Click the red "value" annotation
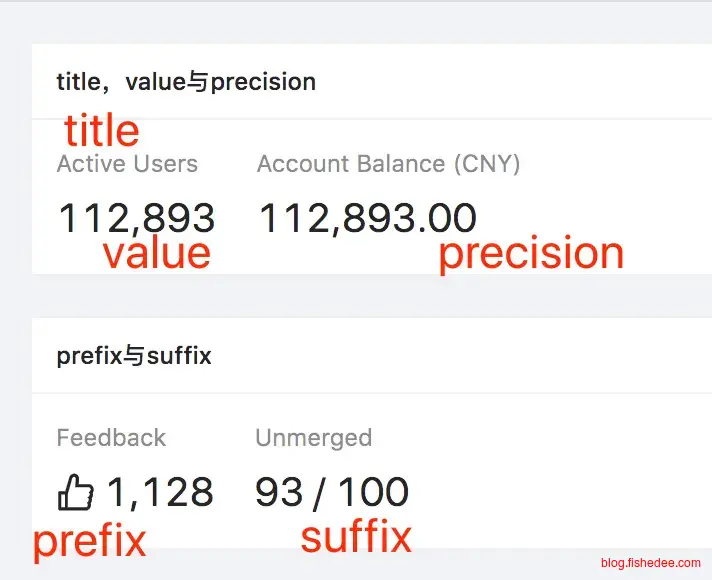This screenshot has width=712, height=580. coord(156,253)
